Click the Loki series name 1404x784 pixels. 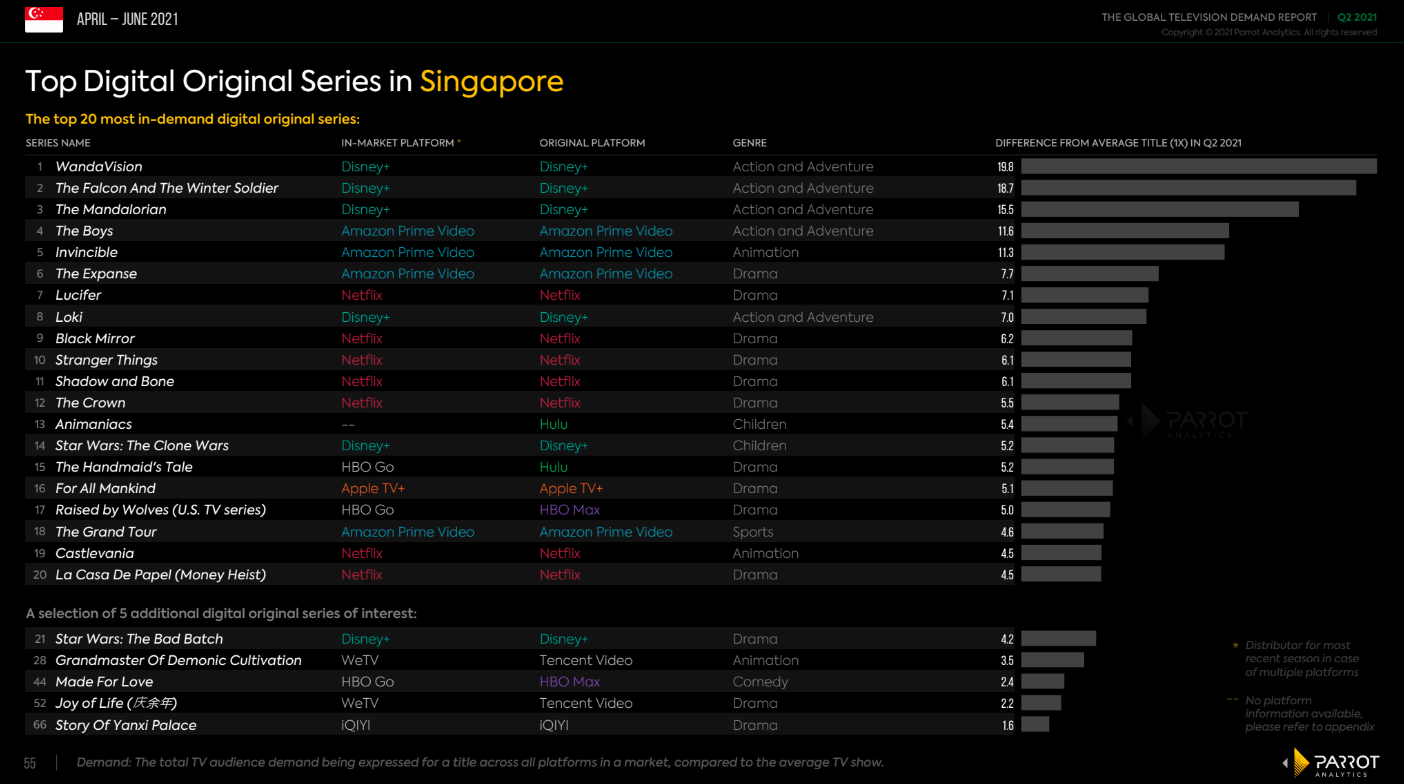coord(69,317)
